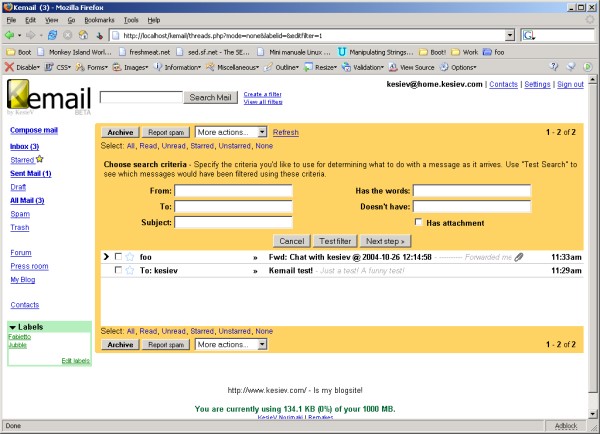Click the From filter input field
The height and width of the screenshot is (434, 600).
(233, 191)
